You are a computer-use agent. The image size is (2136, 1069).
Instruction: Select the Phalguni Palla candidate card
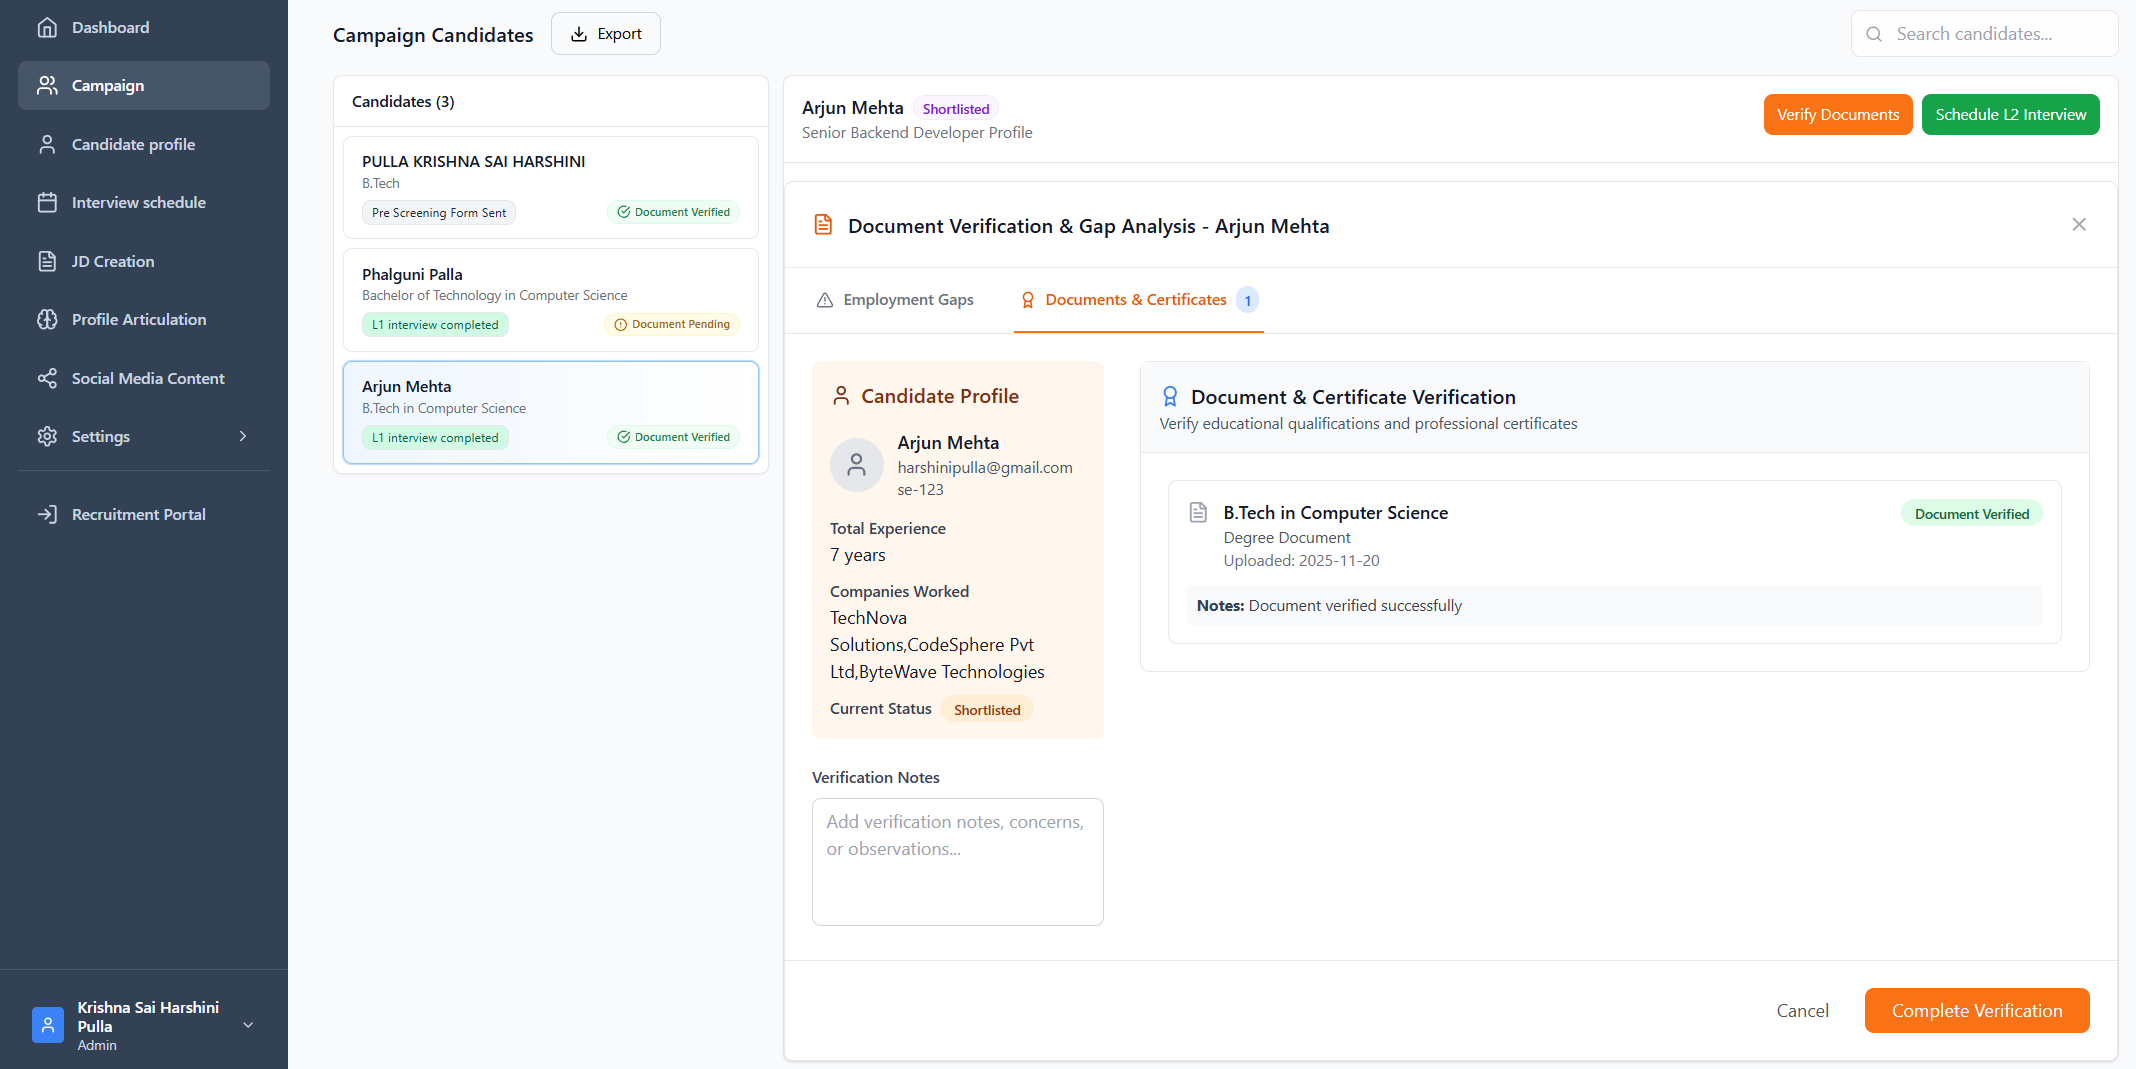pyautogui.click(x=551, y=300)
